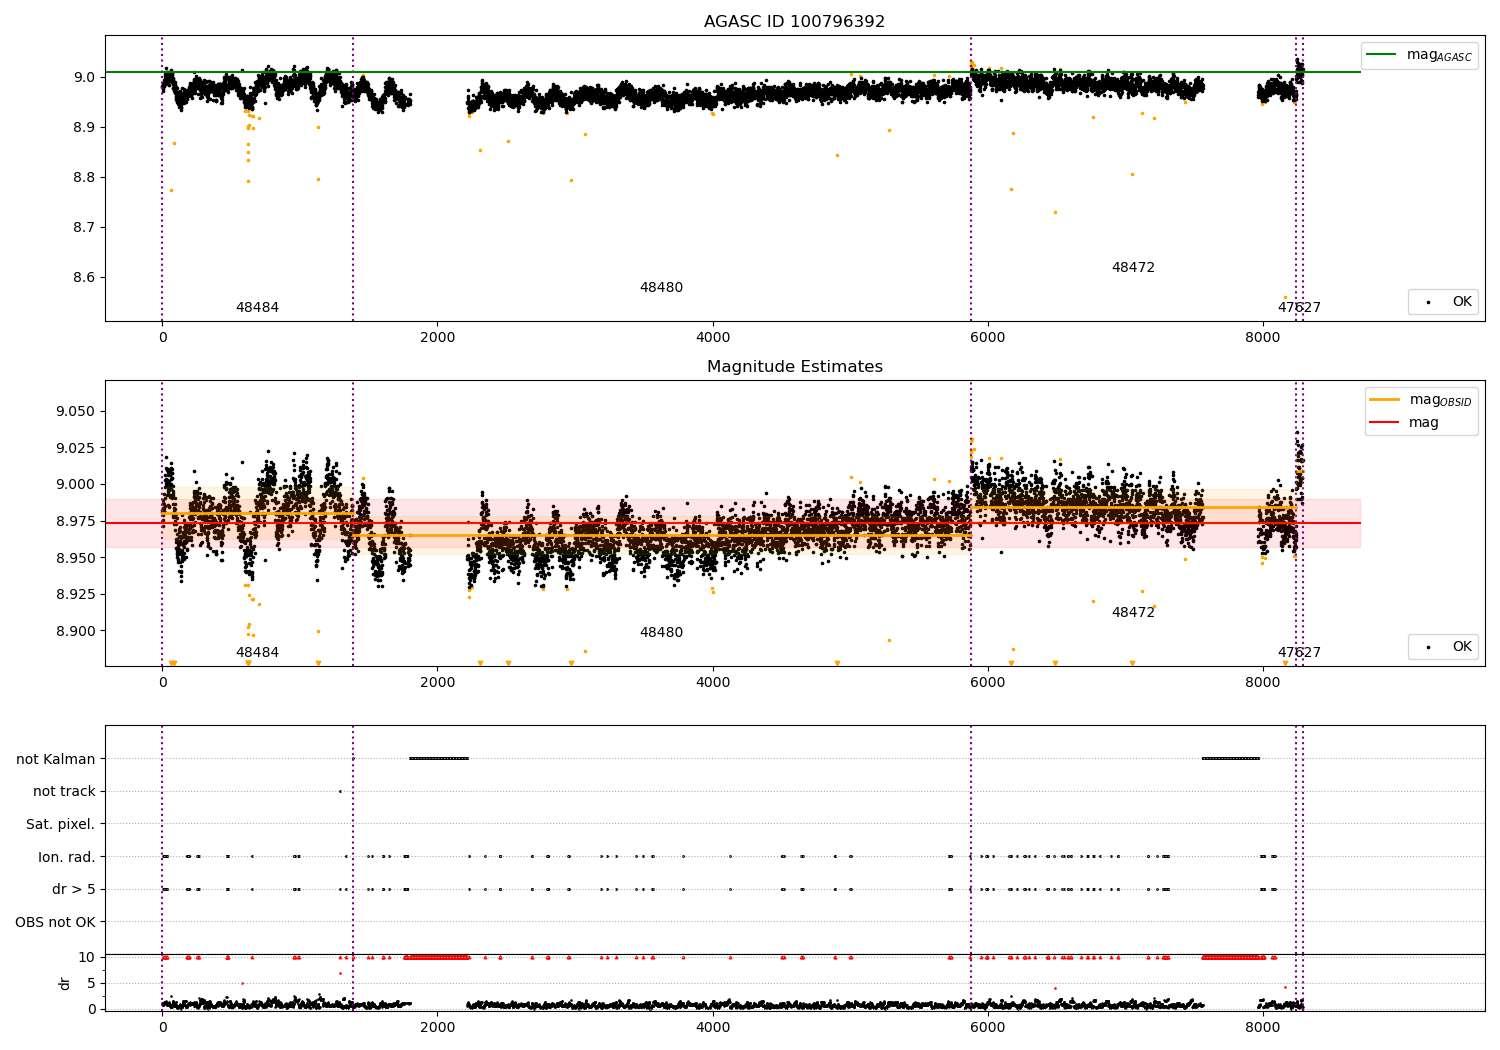Click the red 'mag' legend line
The image size is (1500, 1050).
coord(1384,423)
